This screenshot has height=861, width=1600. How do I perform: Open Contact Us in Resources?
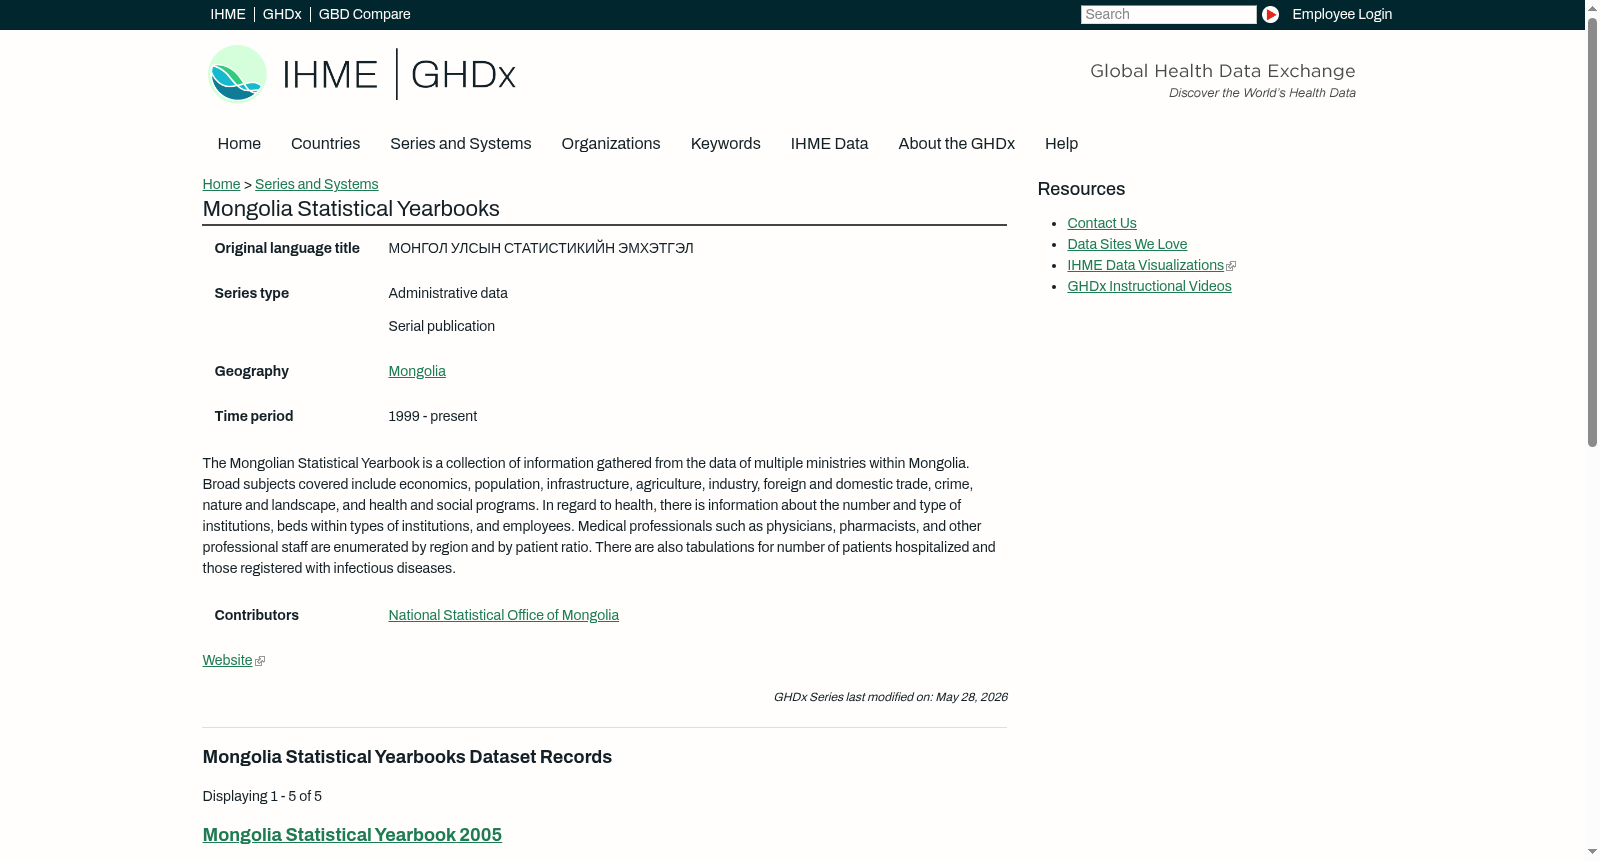pos(1102,223)
